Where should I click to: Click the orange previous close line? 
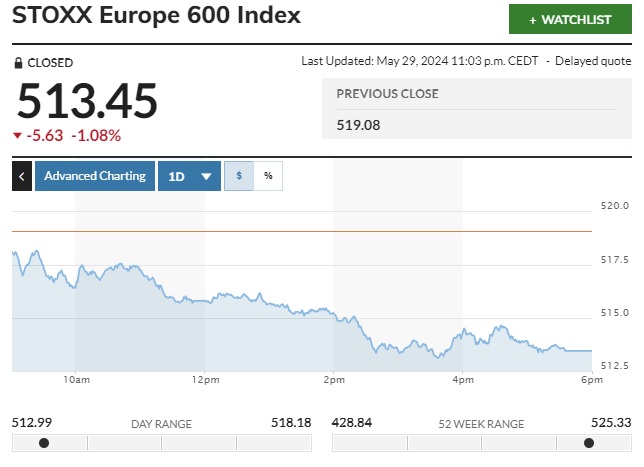coord(300,232)
